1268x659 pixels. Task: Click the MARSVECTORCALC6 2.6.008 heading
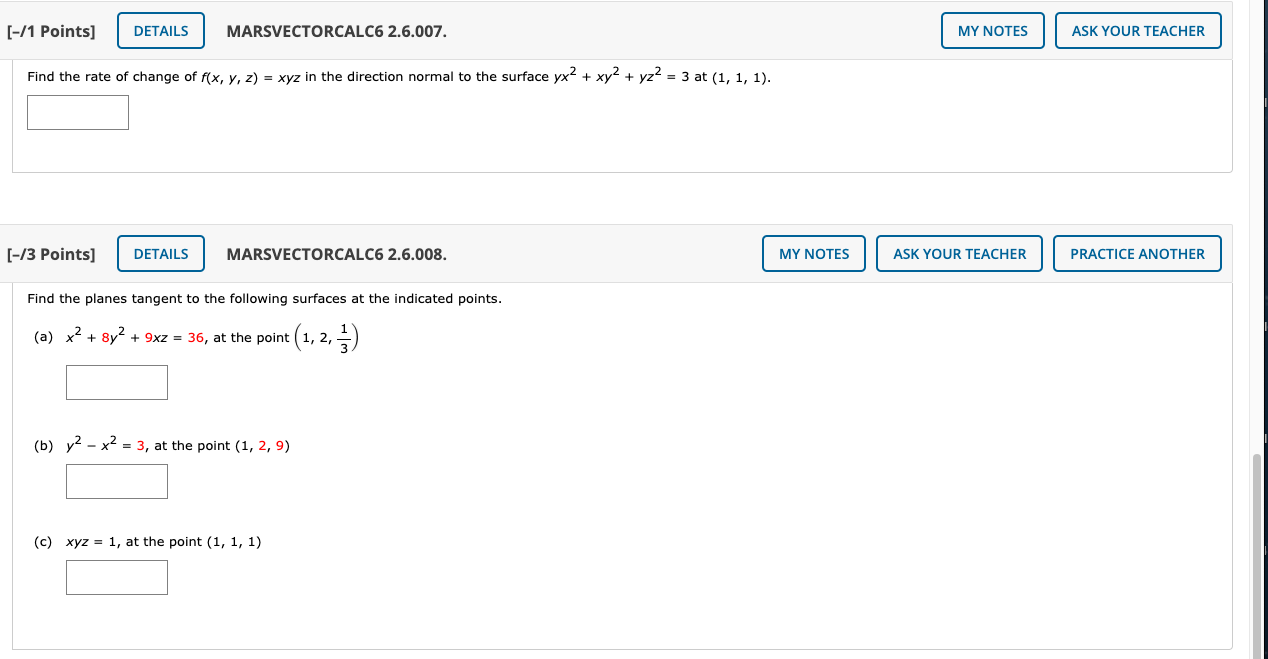[x=337, y=254]
